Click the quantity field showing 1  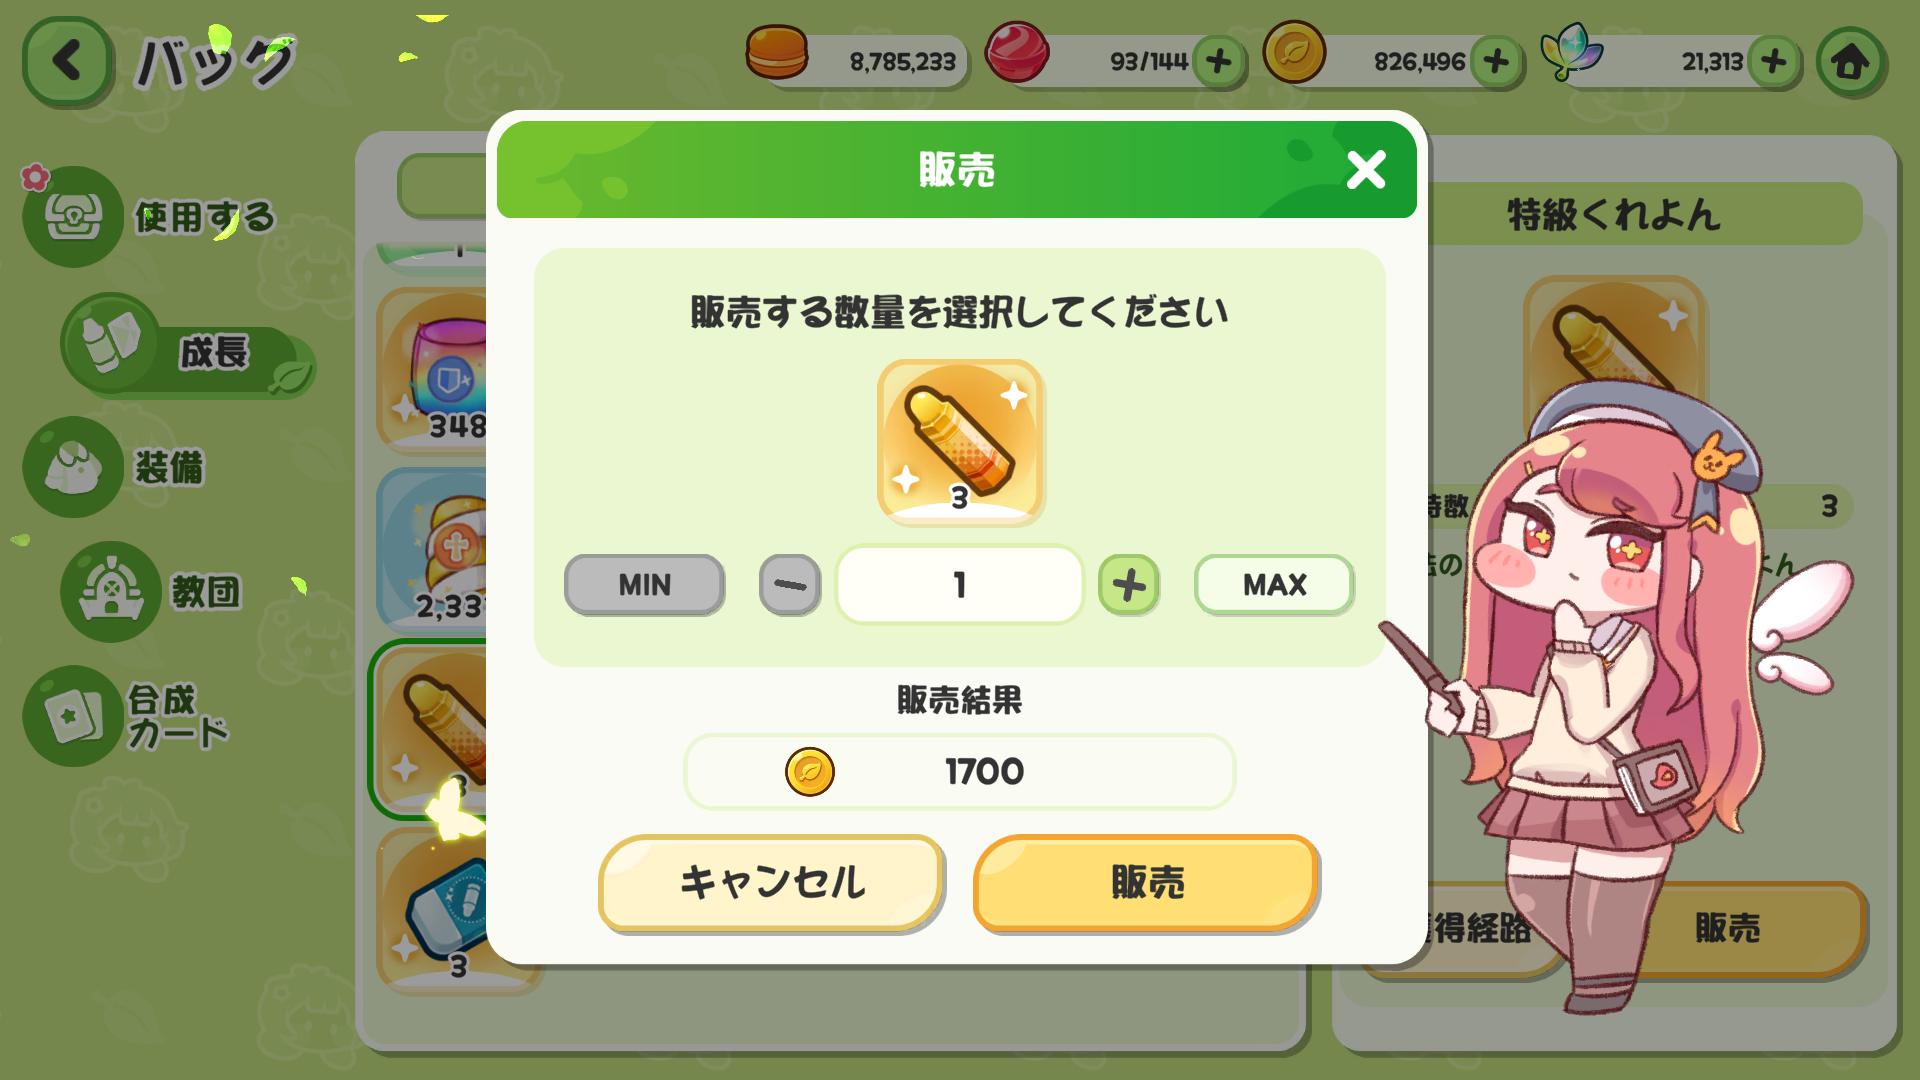click(x=960, y=585)
